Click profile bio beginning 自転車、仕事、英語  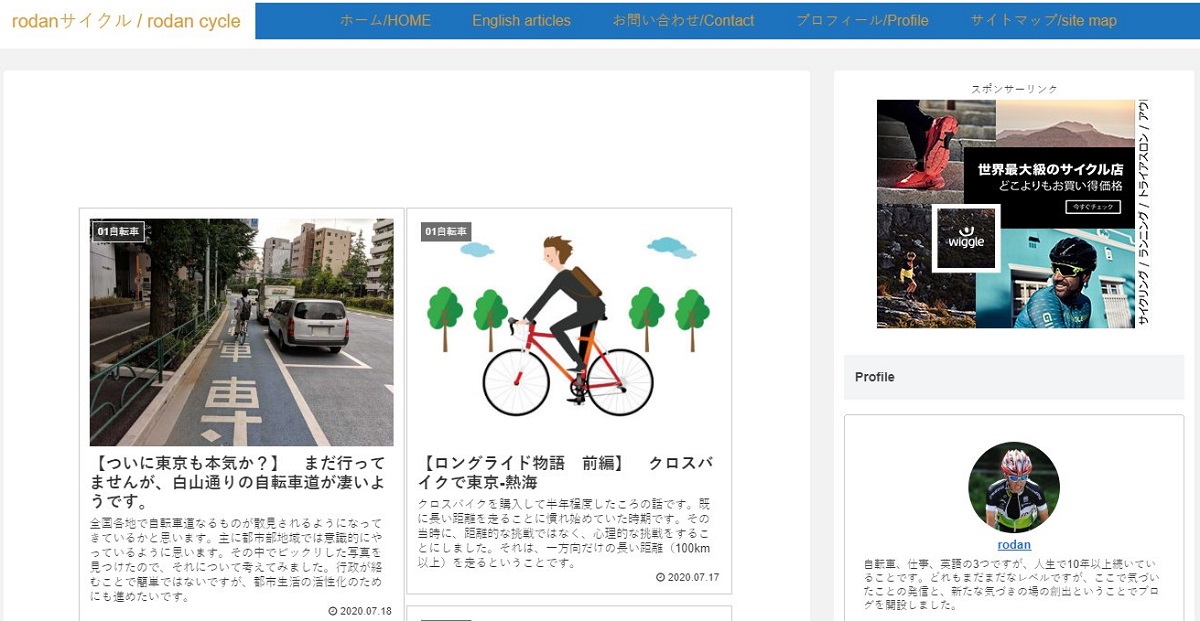[x=1014, y=585]
